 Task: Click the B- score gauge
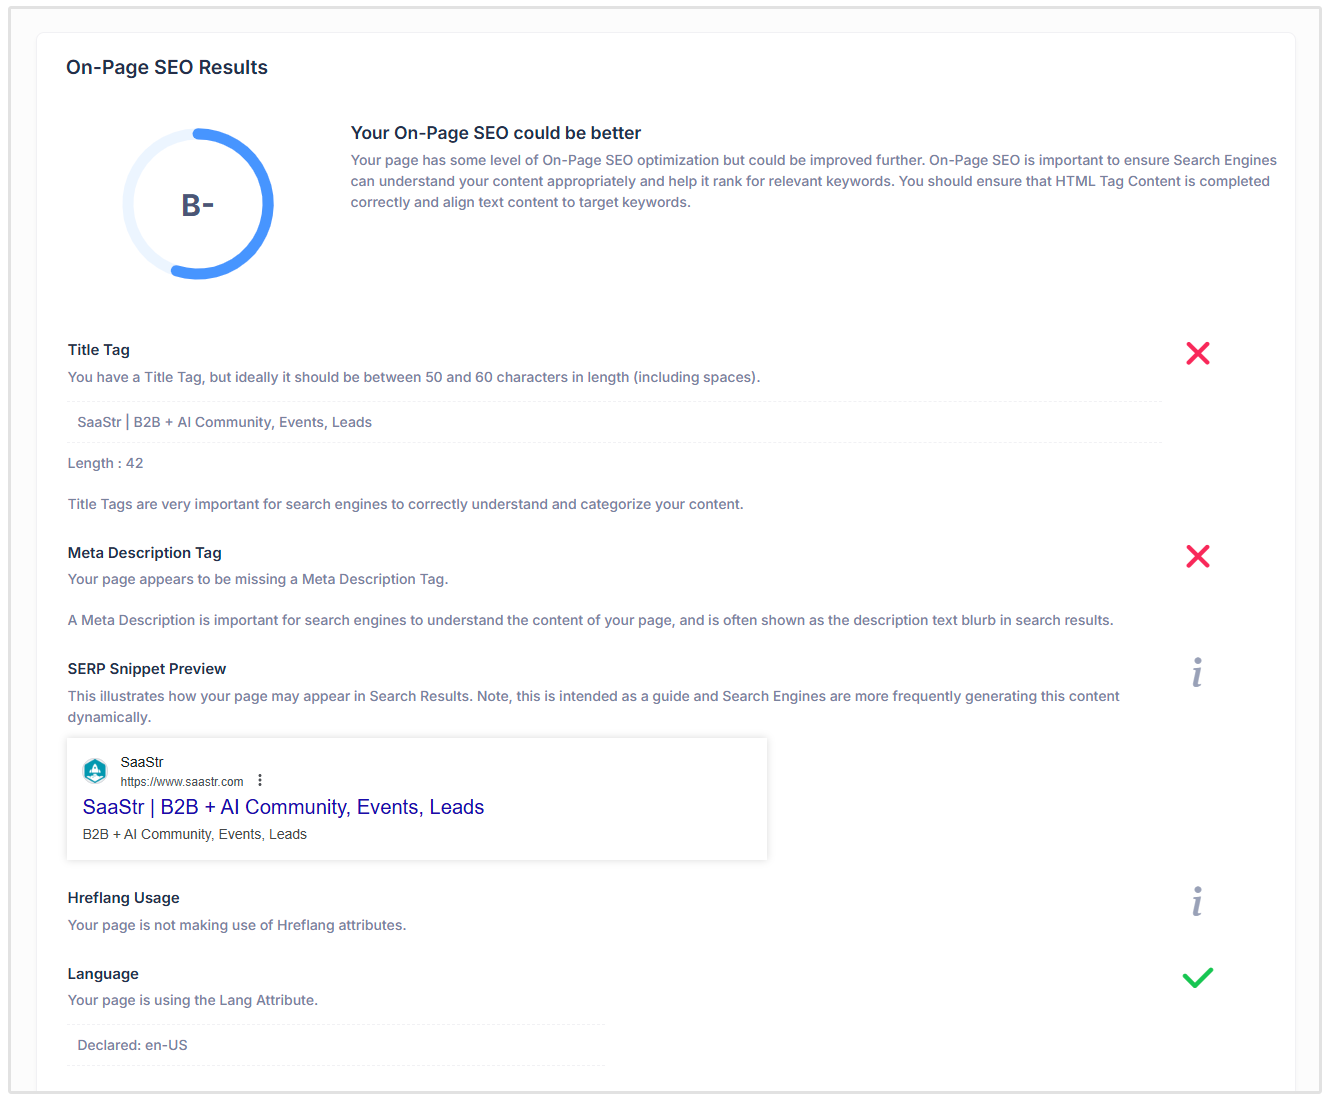197,203
